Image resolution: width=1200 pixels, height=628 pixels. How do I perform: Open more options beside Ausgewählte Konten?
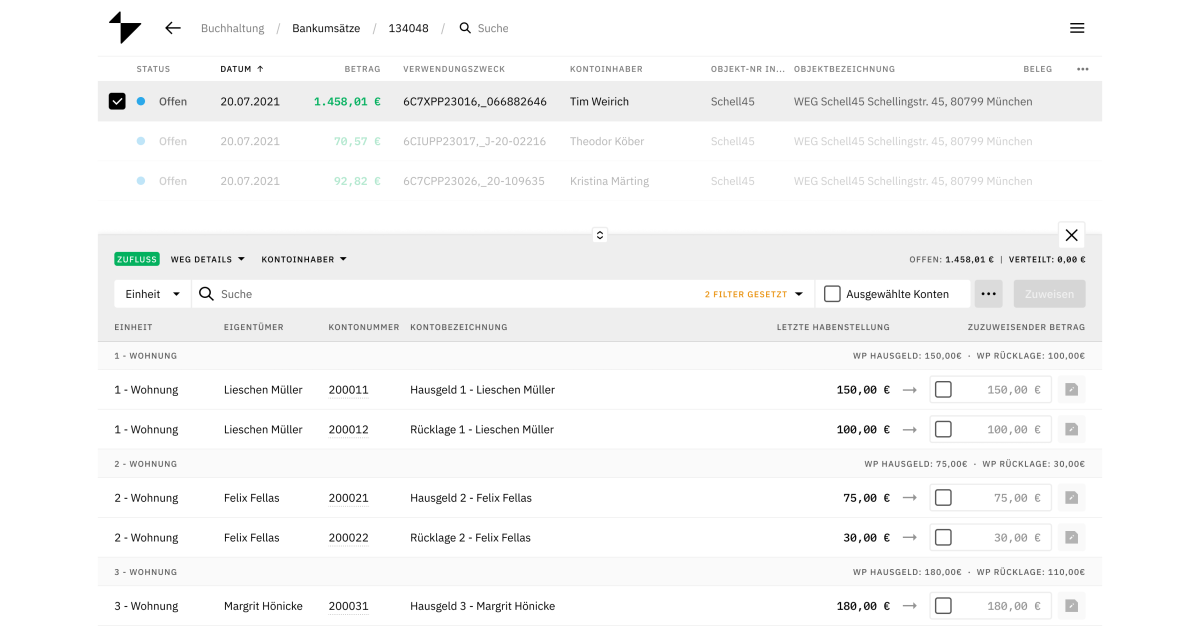click(988, 294)
